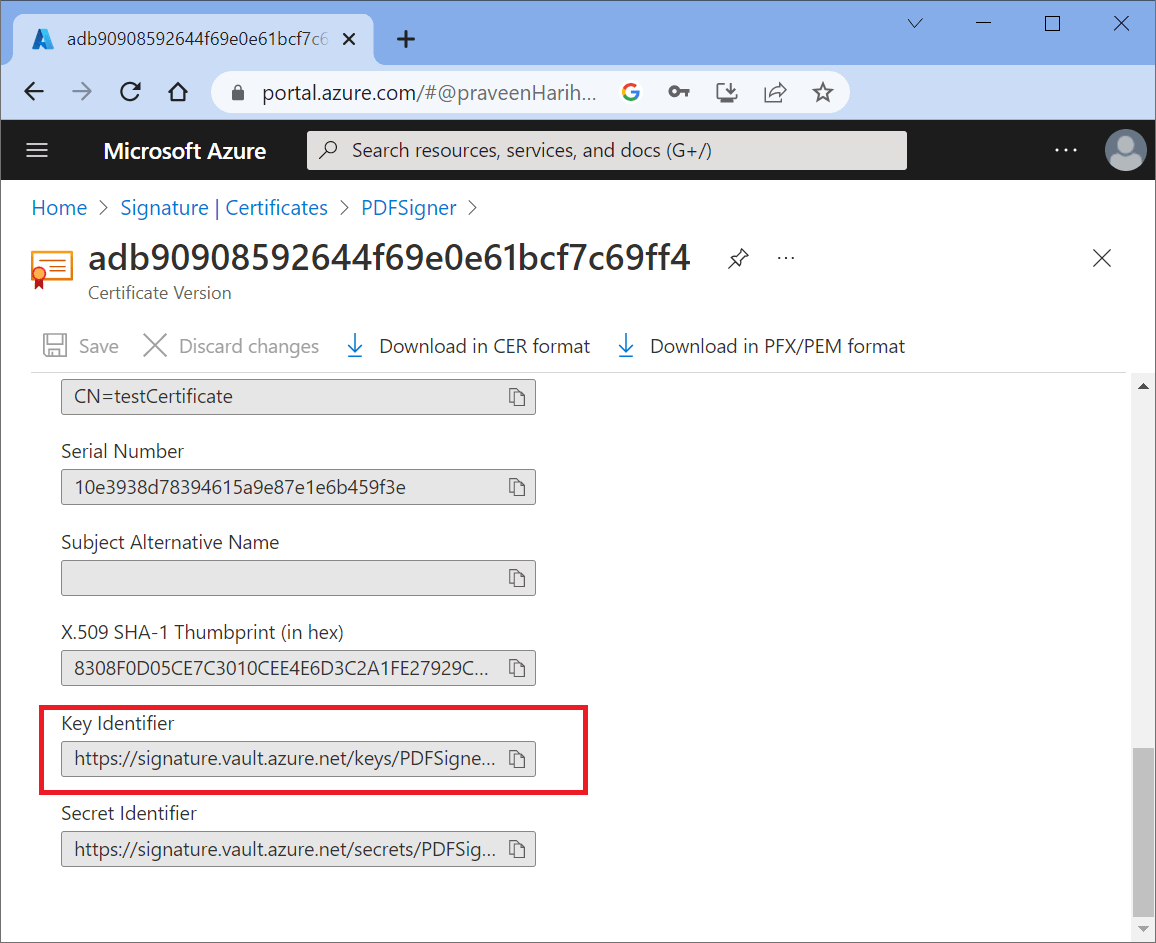1156x943 pixels.
Task: Copy the Secret Identifier URL
Action: coord(517,849)
